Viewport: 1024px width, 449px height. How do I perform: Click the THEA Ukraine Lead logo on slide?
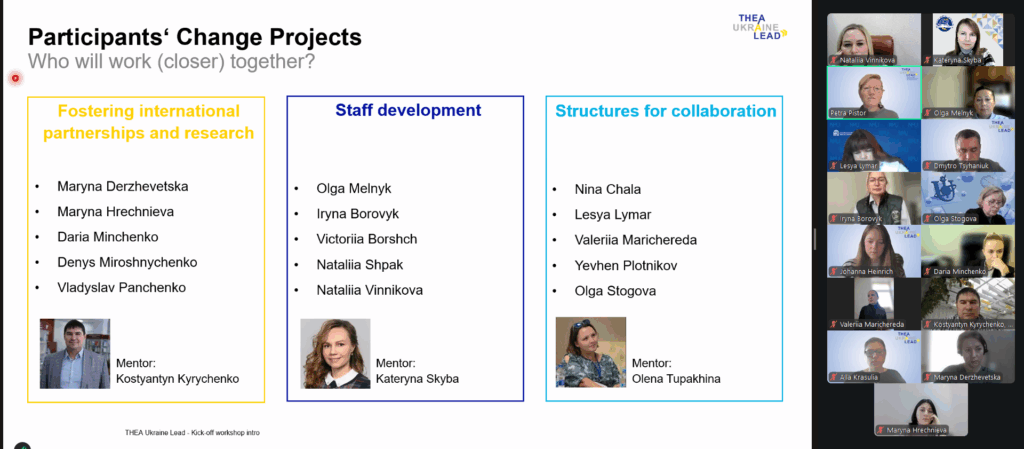tap(761, 26)
